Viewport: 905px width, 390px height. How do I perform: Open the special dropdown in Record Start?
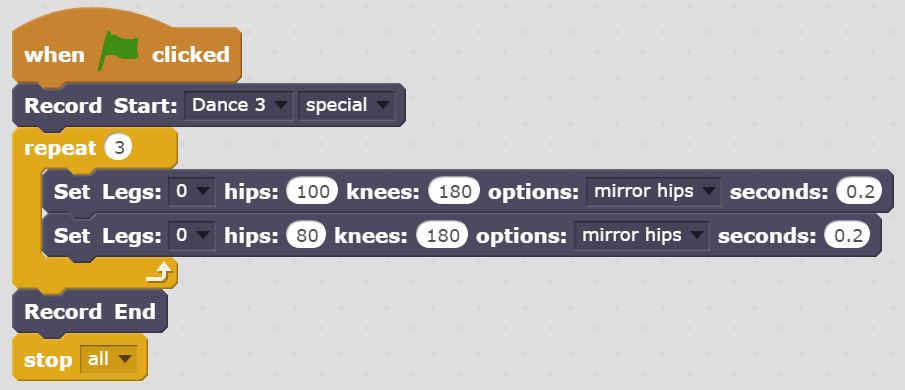point(347,106)
